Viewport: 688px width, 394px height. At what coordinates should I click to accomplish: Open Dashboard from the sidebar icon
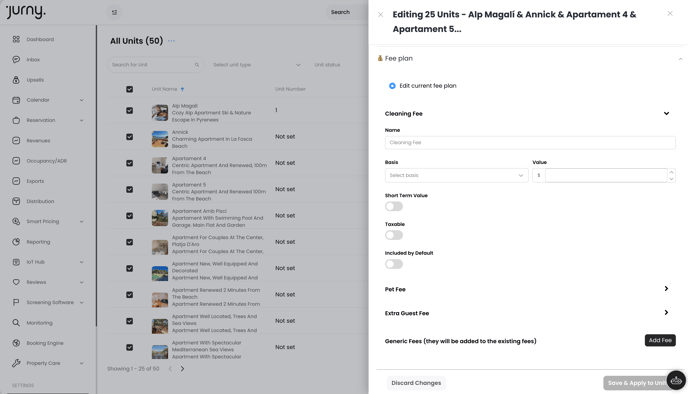pos(16,39)
